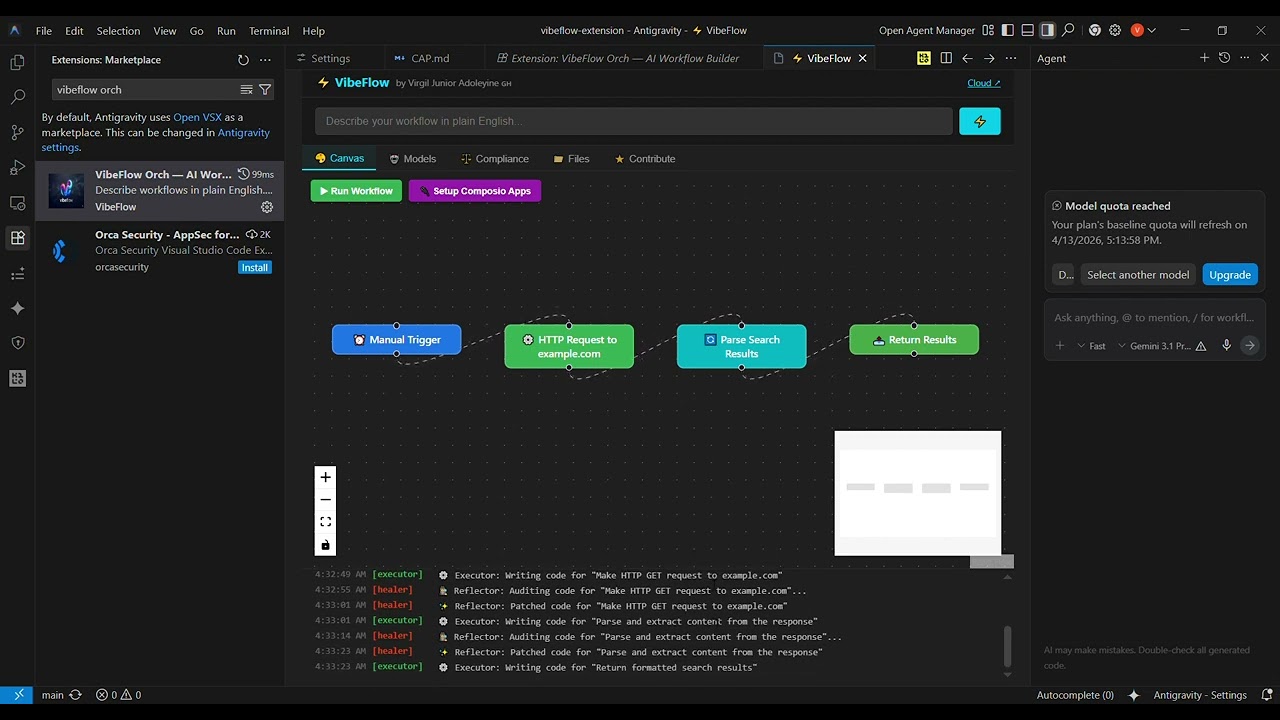Open the settings gear in the title bar
This screenshot has width=1280, height=720.
point(1115,30)
